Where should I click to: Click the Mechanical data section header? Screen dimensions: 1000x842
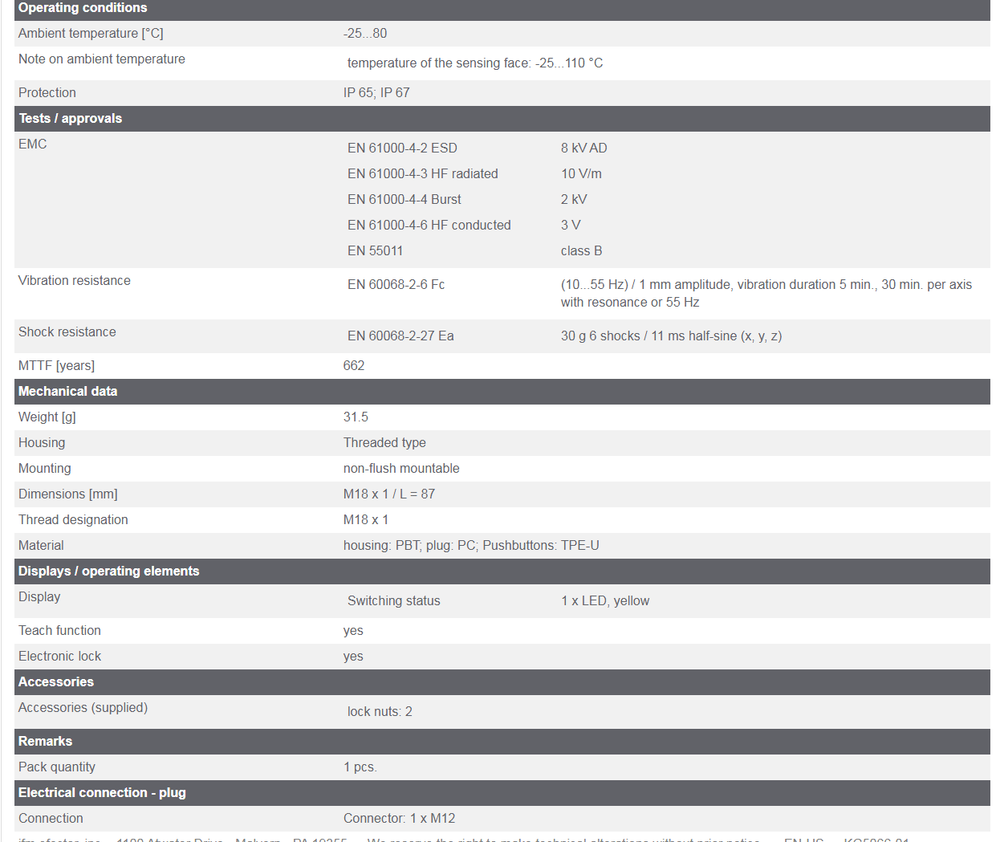click(x=68, y=391)
